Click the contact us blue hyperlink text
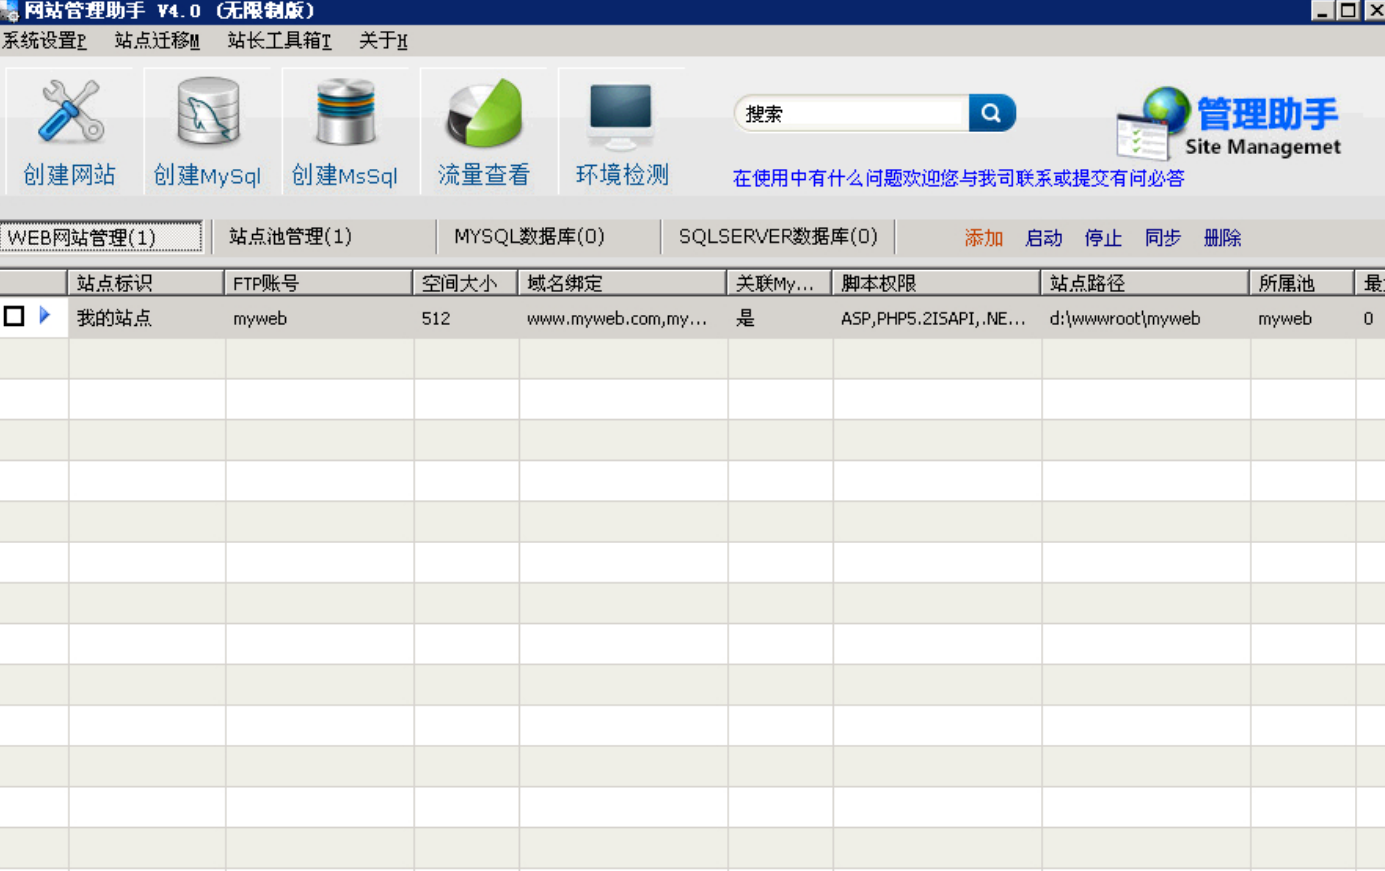This screenshot has height=871, width=1385. 958,179
